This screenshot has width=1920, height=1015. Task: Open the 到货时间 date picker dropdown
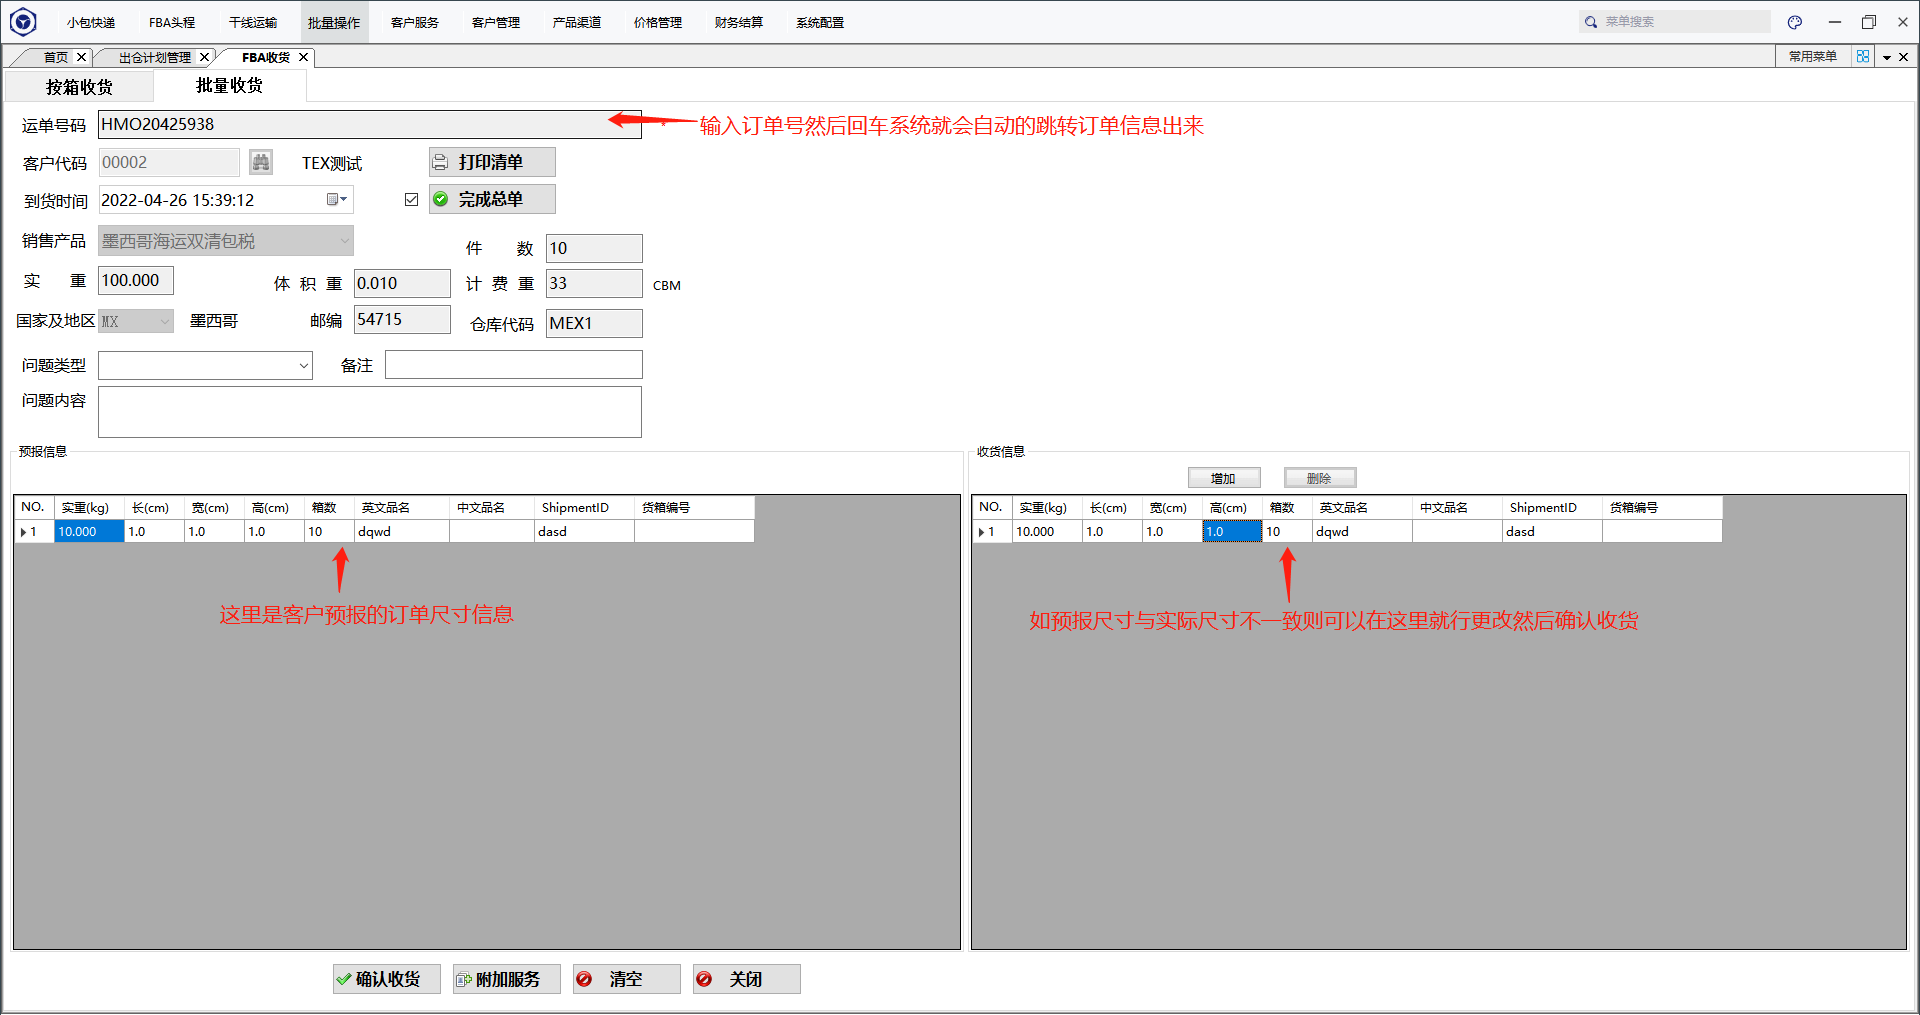338,200
